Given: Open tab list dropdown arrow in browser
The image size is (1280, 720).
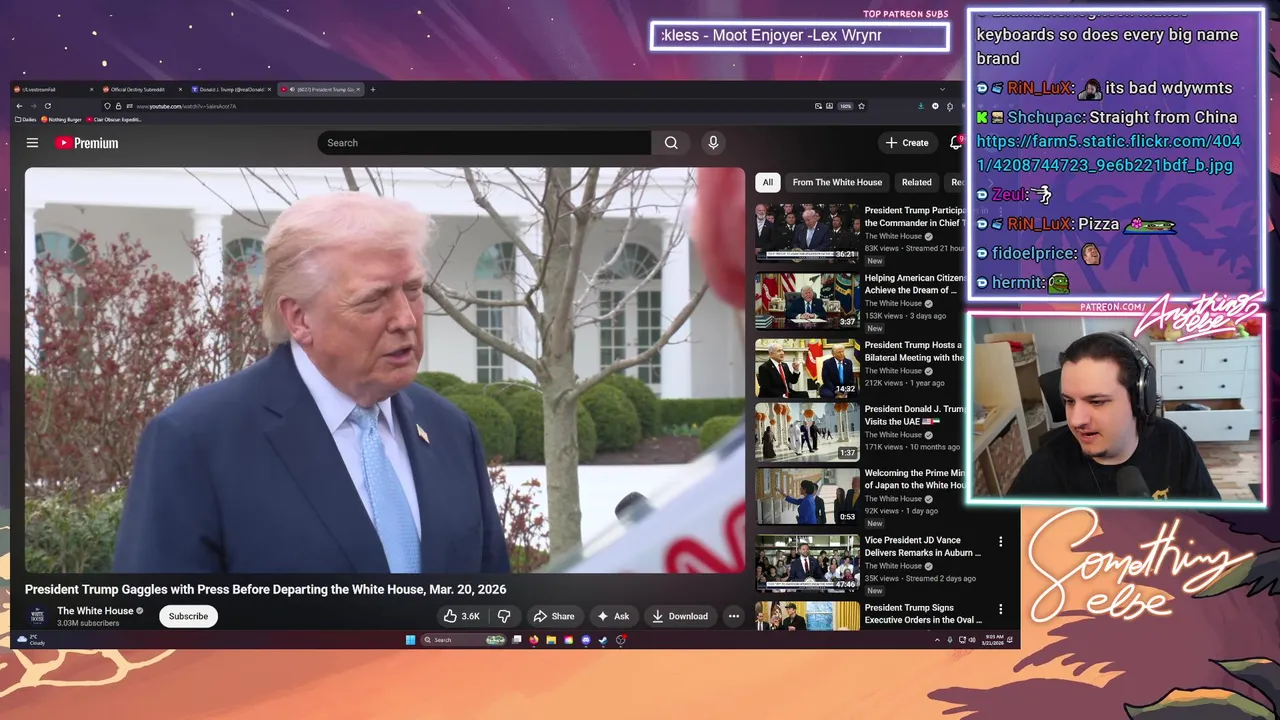Looking at the screenshot, I should [942, 89].
